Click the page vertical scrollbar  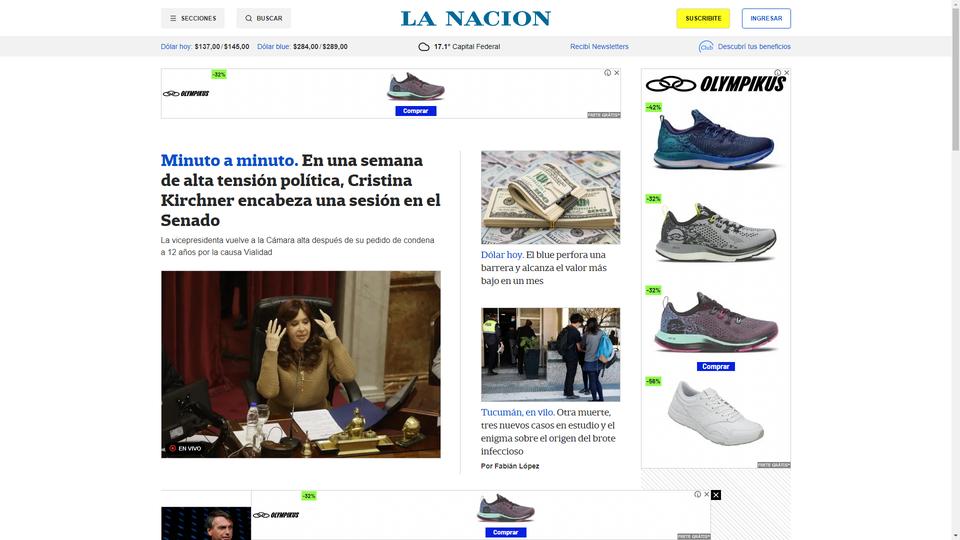955,75
